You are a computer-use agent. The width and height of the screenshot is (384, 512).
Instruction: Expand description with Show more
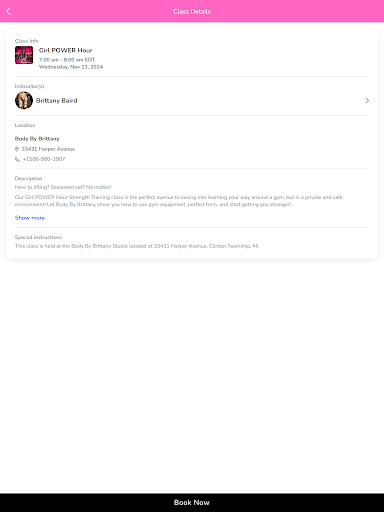30,218
